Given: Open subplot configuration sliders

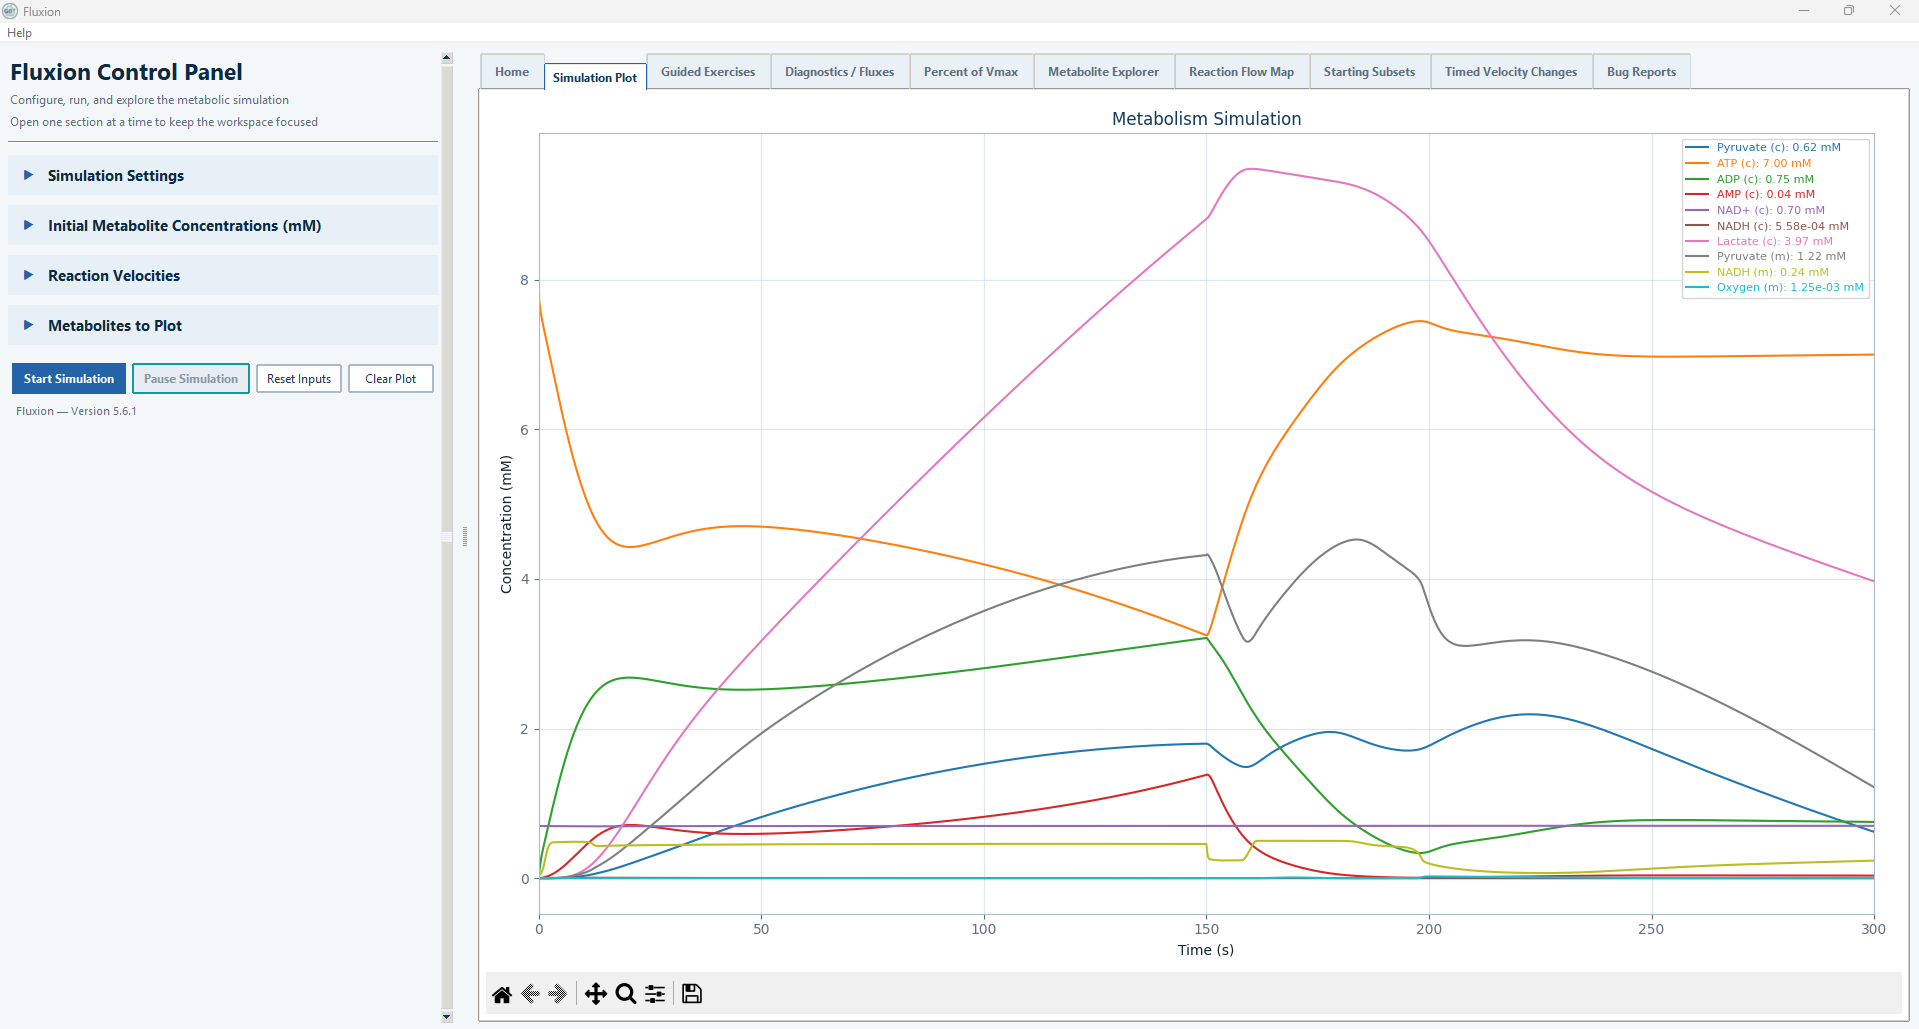Looking at the screenshot, I should pyautogui.click(x=655, y=994).
